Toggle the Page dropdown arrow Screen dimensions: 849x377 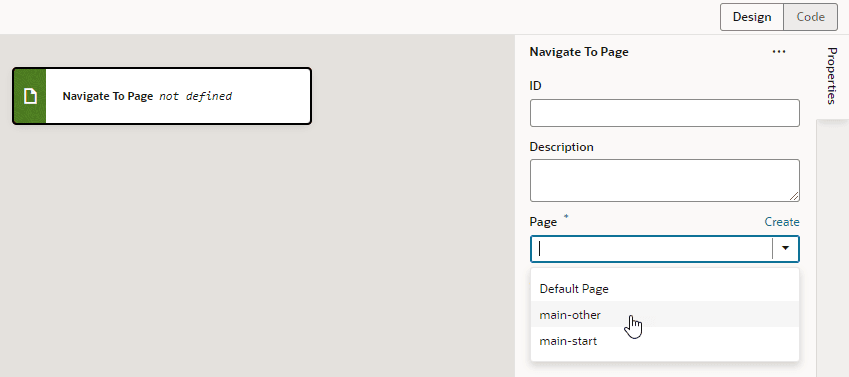pyautogui.click(x=785, y=249)
